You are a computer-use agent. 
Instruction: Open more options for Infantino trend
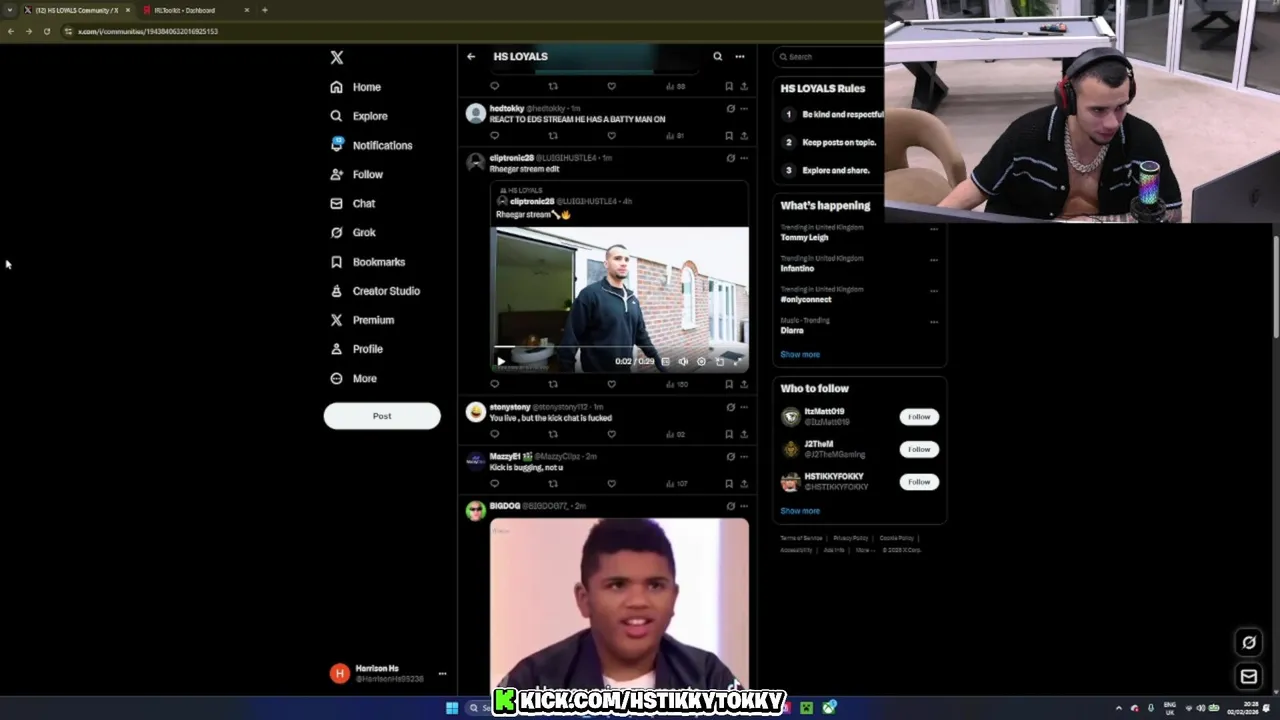934,260
